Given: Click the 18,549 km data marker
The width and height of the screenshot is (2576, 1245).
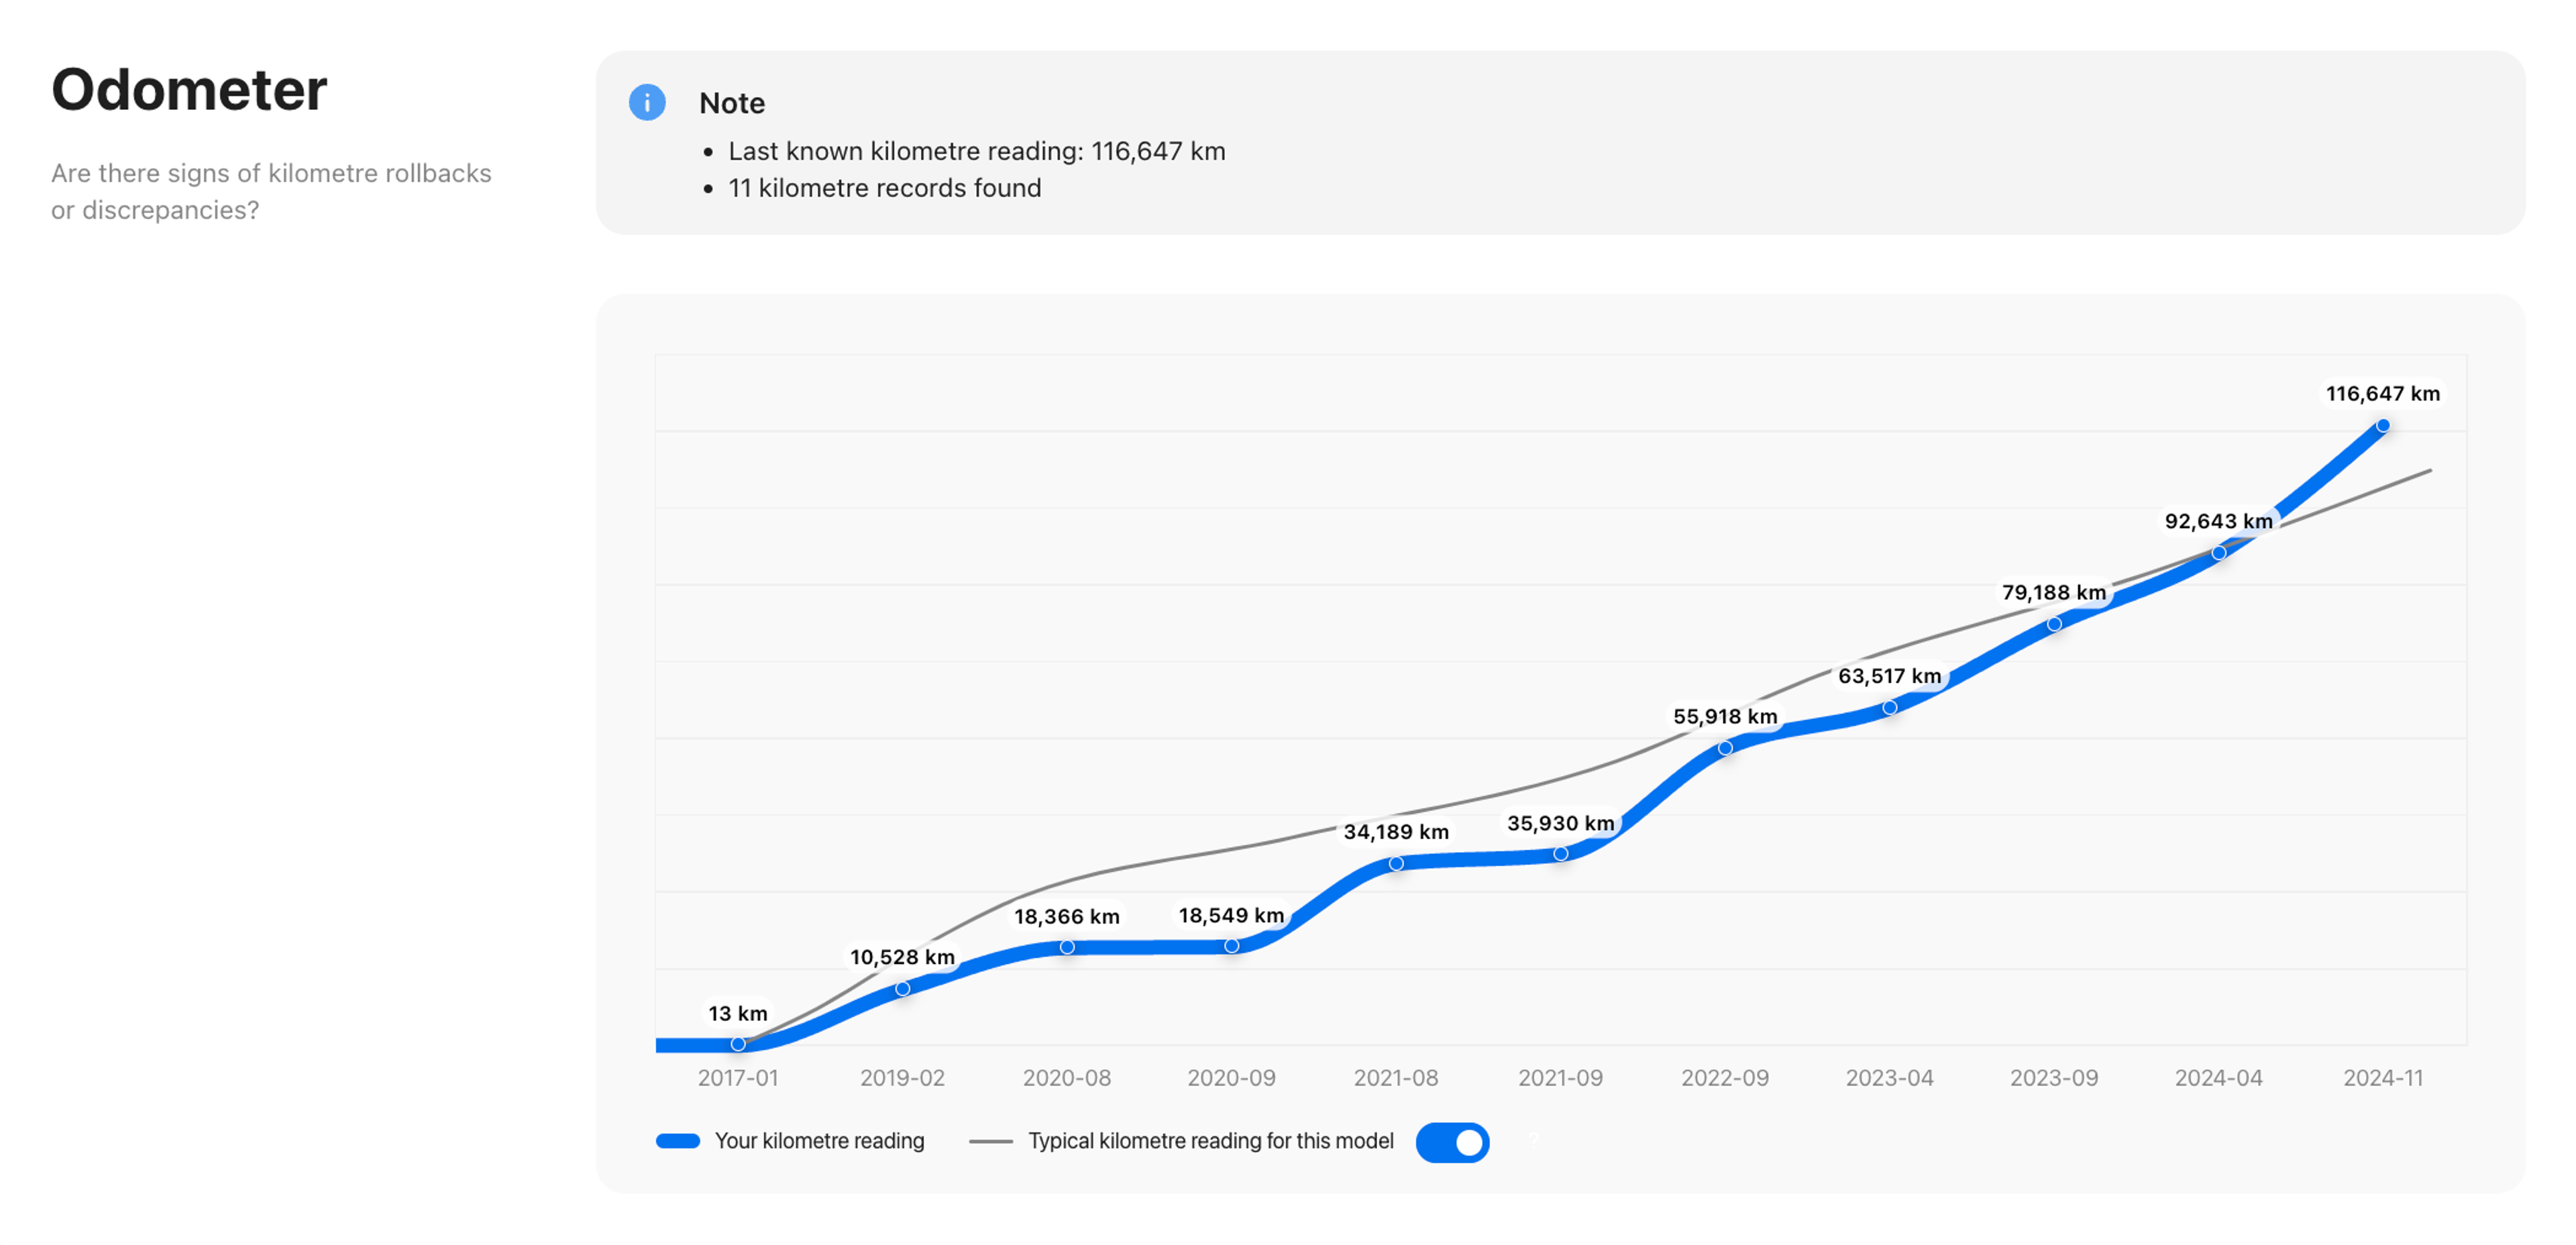Looking at the screenshot, I should pos(1232,946).
